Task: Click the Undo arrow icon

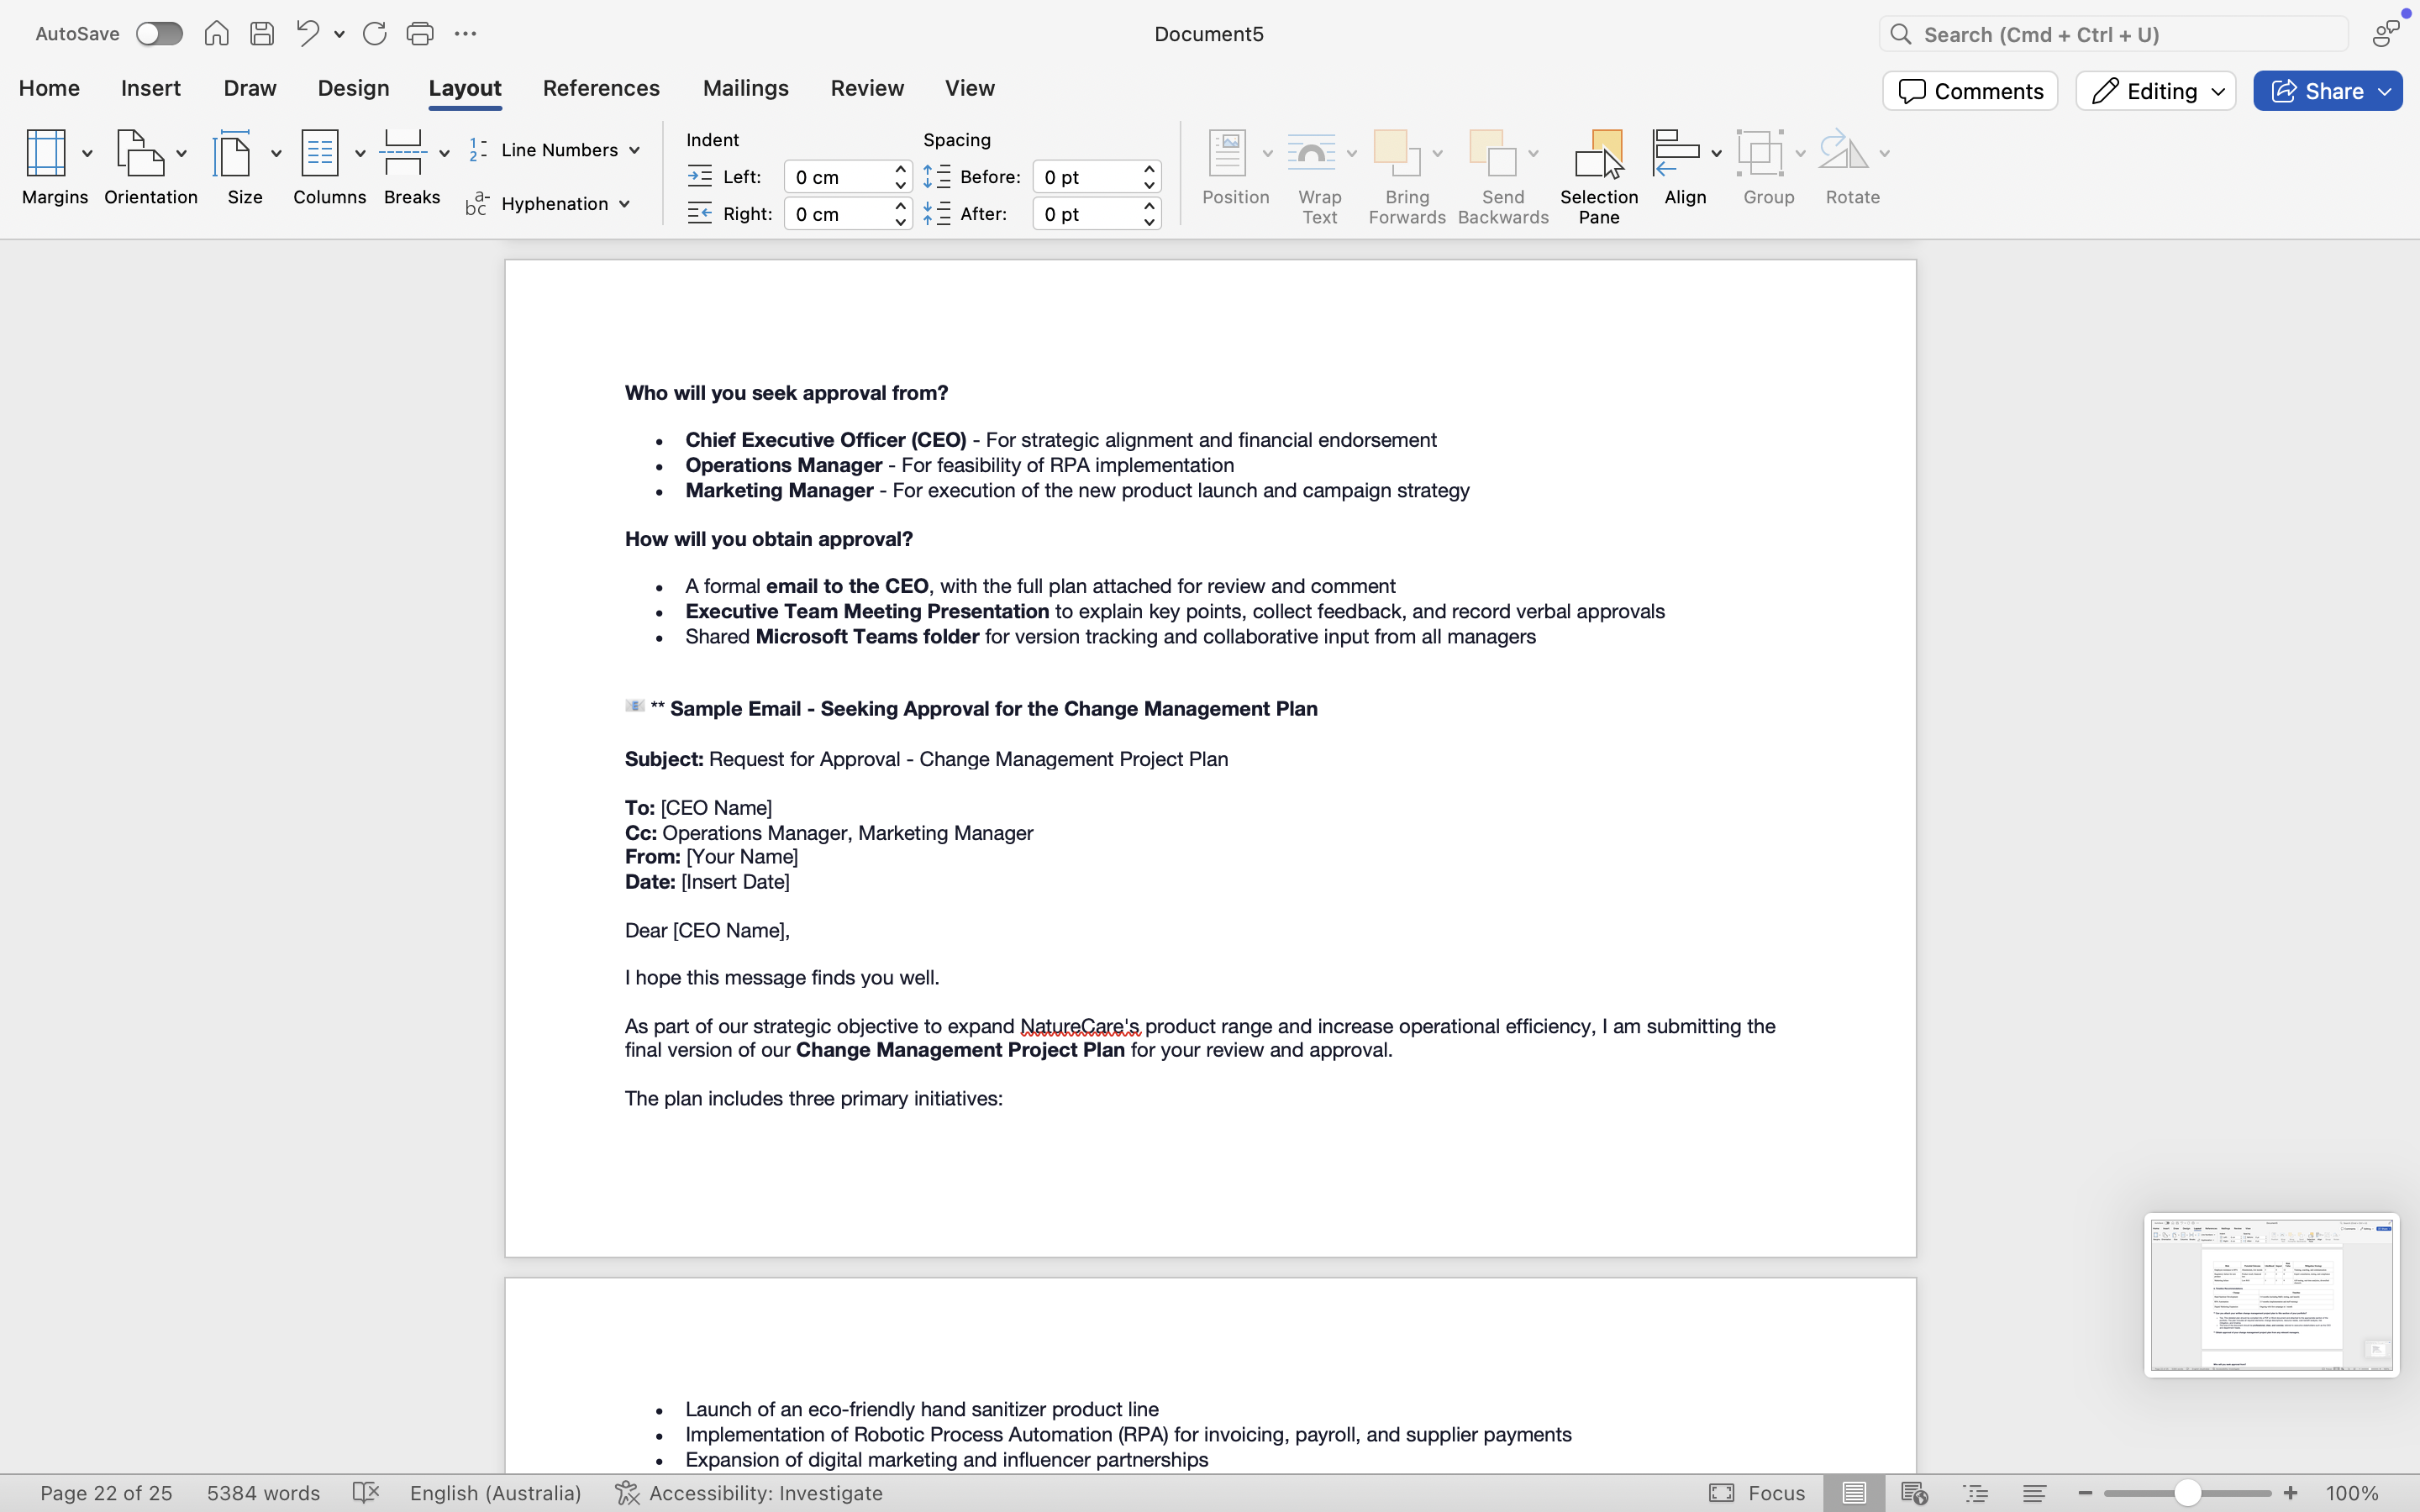Action: [308, 34]
